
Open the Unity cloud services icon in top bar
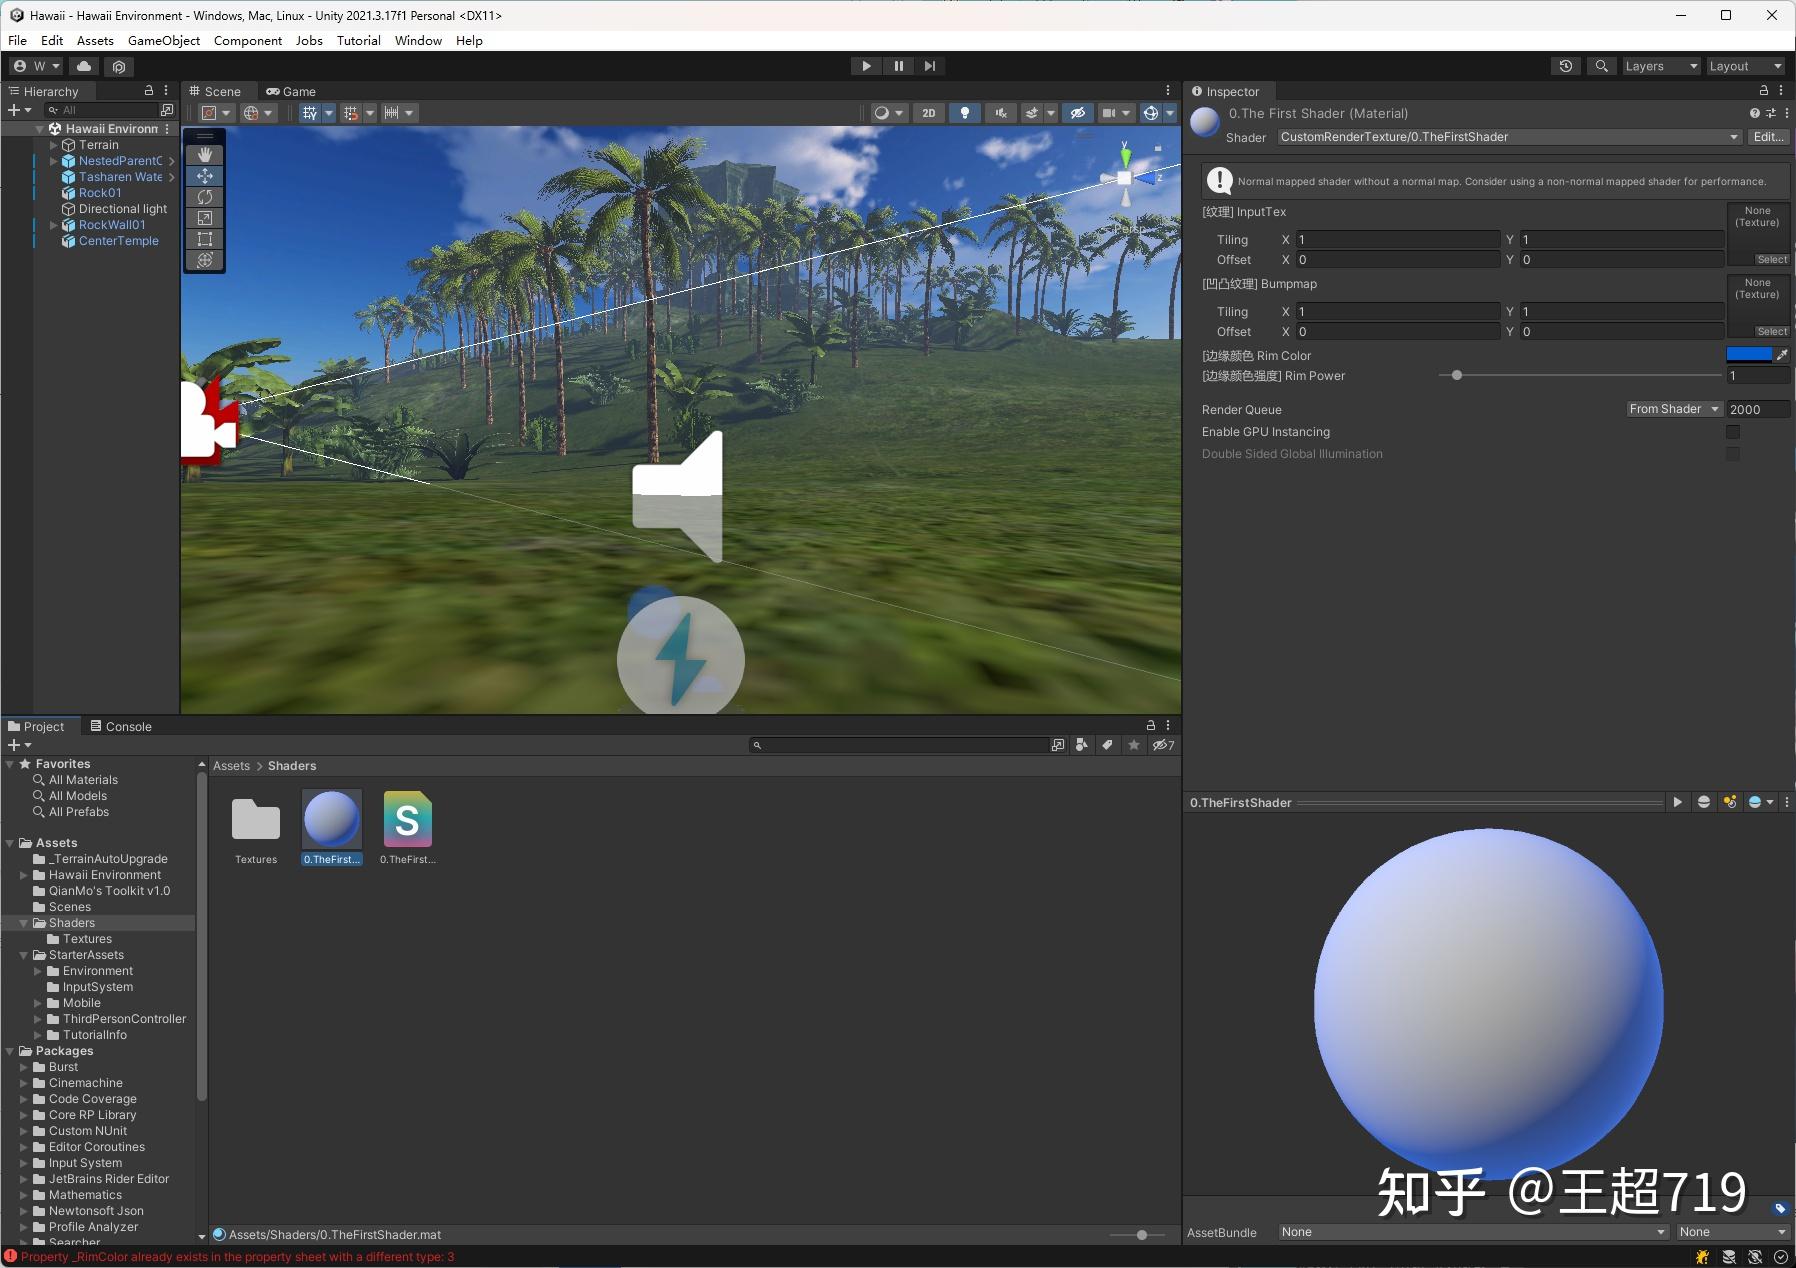(x=84, y=65)
